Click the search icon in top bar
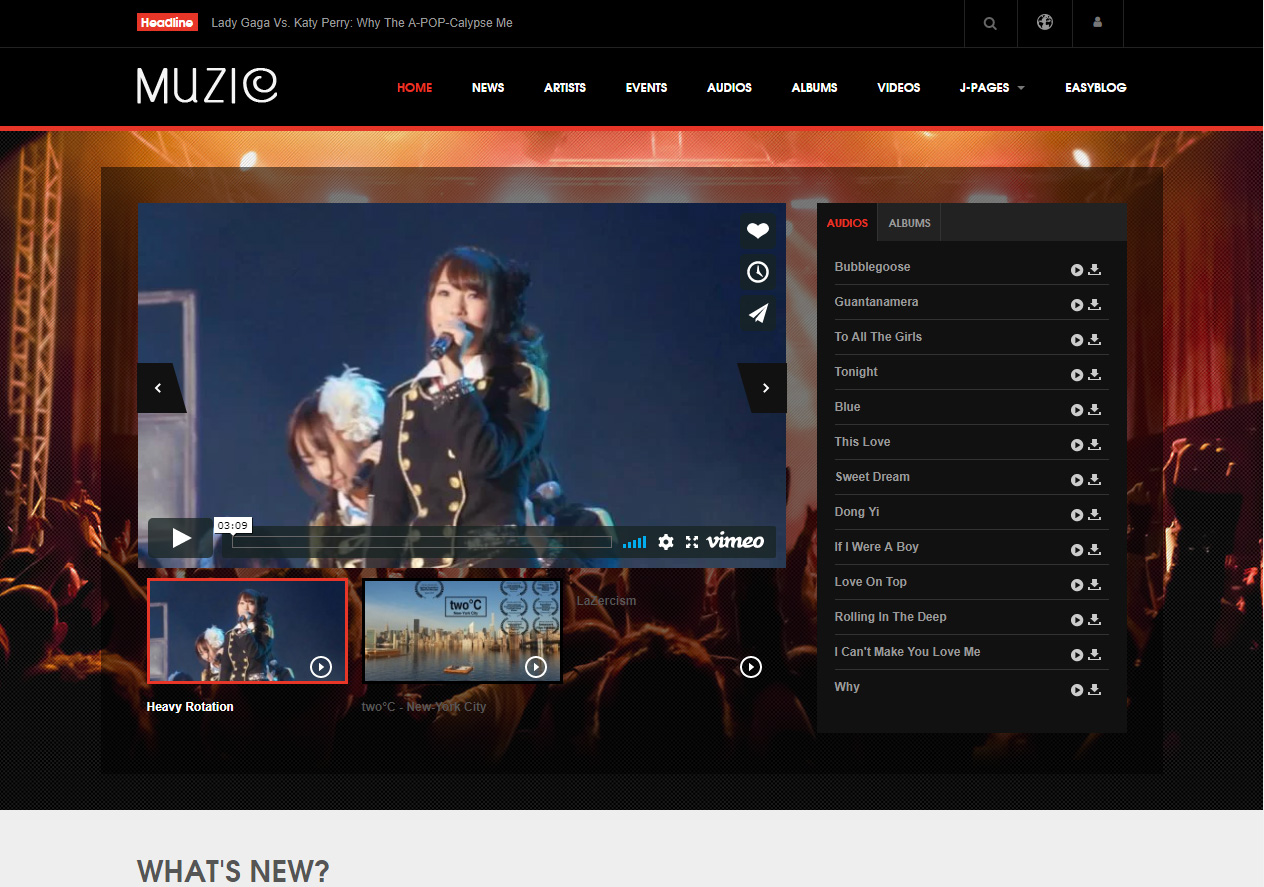 click(x=990, y=23)
